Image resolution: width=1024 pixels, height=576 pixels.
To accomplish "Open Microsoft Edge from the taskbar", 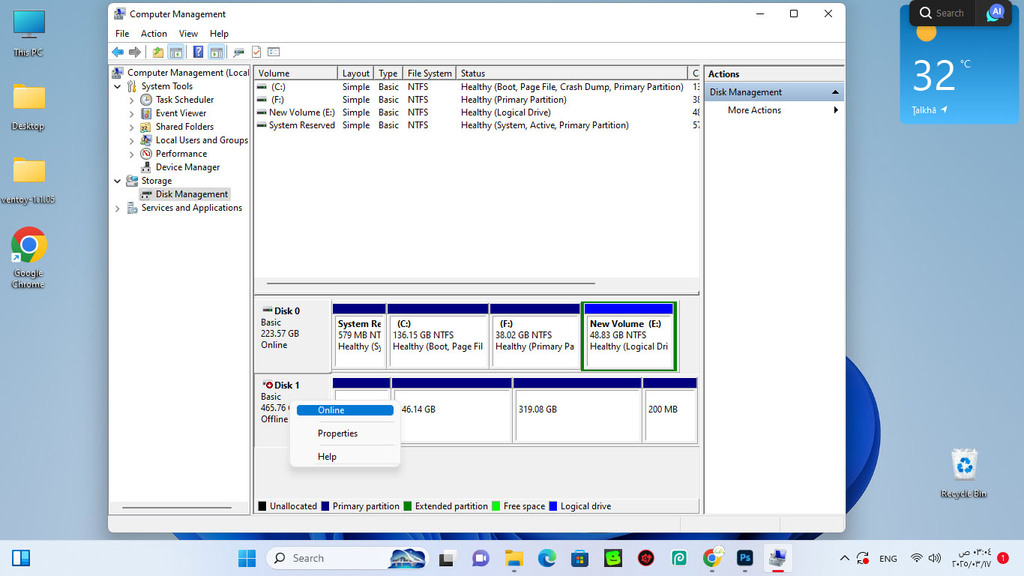I will point(547,558).
